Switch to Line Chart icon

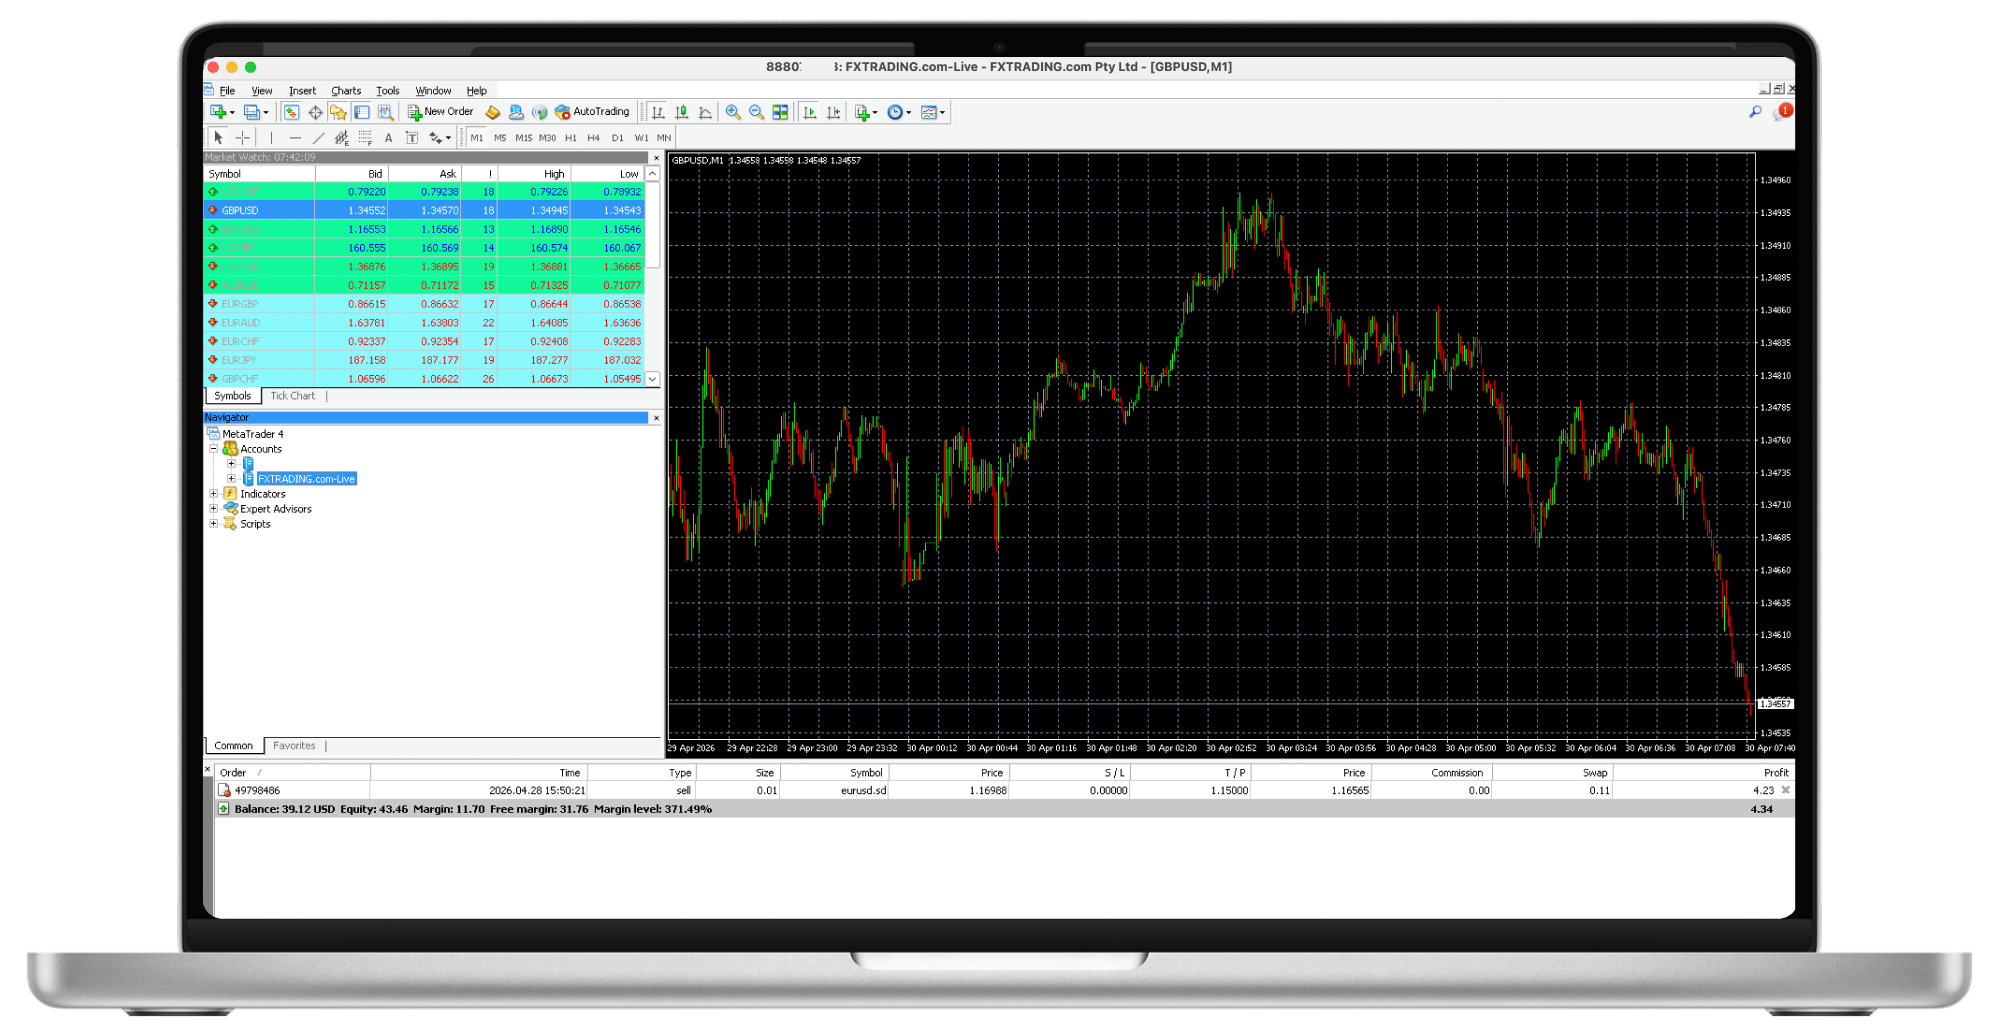coord(705,112)
